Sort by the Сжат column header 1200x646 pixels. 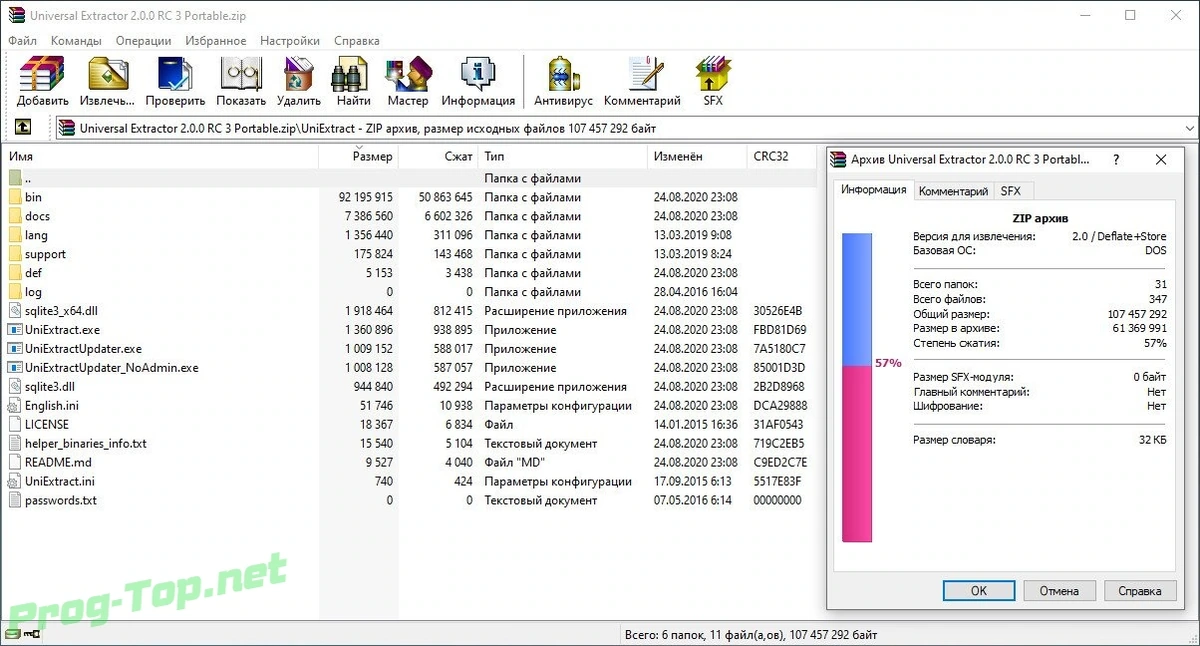439,157
